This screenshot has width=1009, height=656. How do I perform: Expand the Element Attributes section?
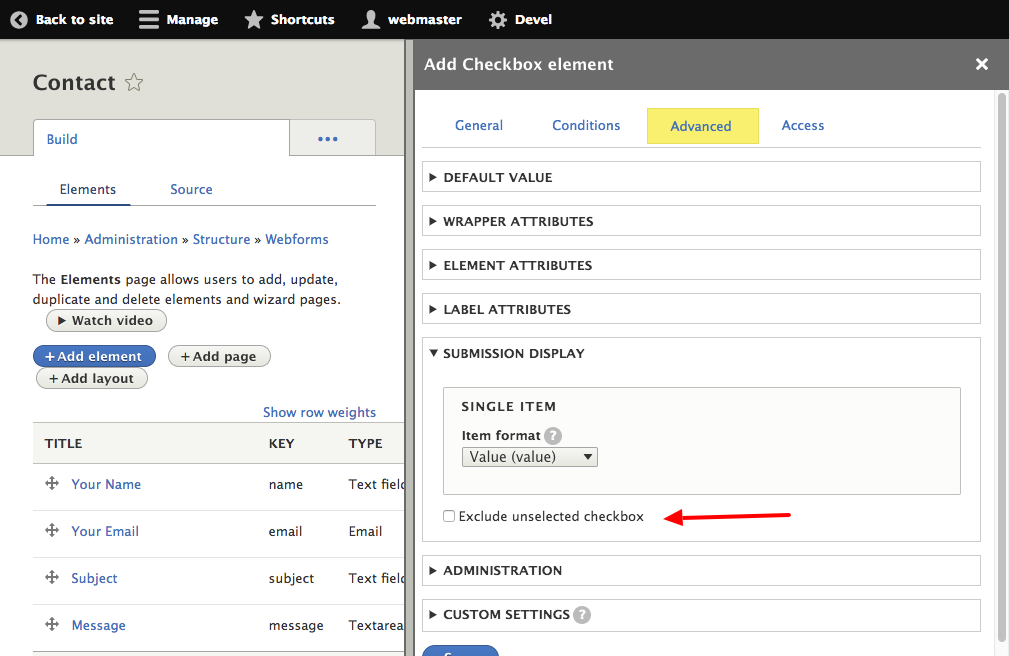tap(701, 265)
